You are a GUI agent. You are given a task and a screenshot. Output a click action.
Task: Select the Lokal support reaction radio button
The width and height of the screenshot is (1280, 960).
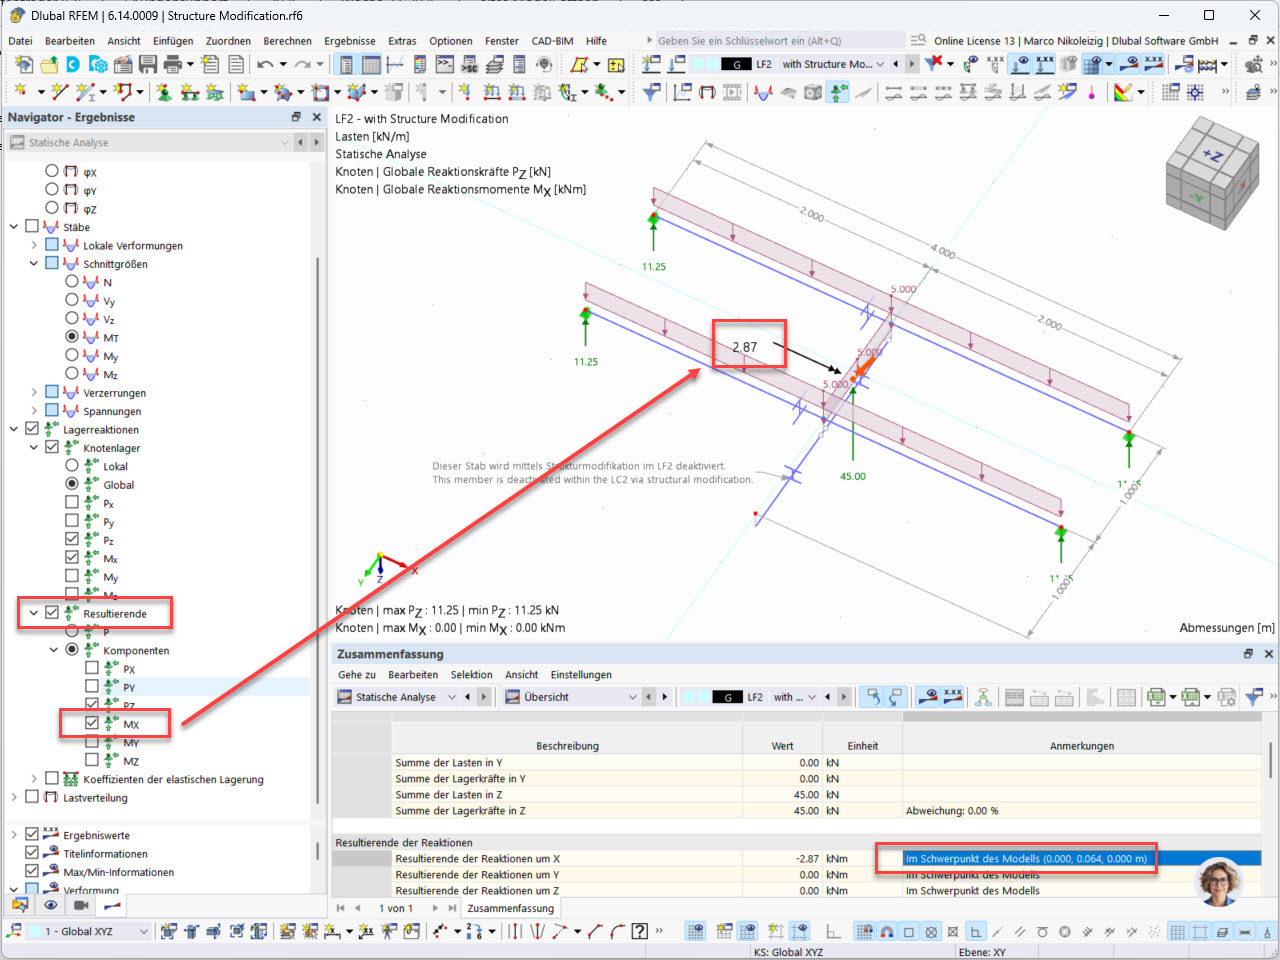pyautogui.click(x=72, y=466)
